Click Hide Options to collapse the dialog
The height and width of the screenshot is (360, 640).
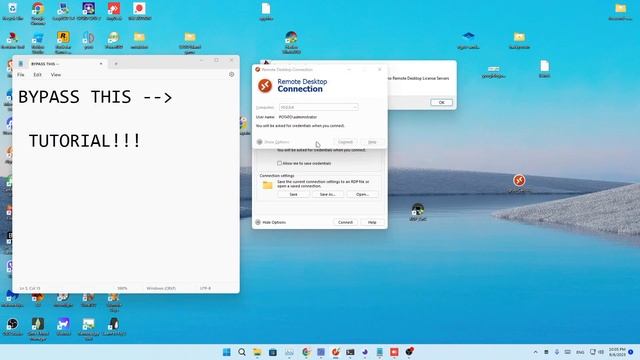(271, 222)
